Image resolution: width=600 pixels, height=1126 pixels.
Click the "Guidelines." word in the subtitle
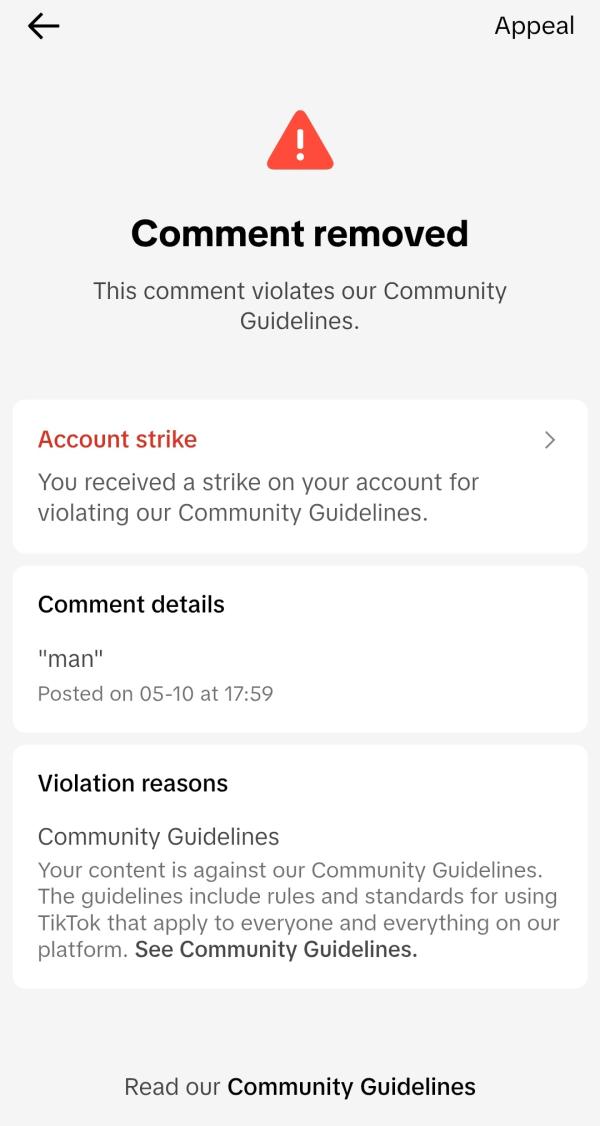299,322
